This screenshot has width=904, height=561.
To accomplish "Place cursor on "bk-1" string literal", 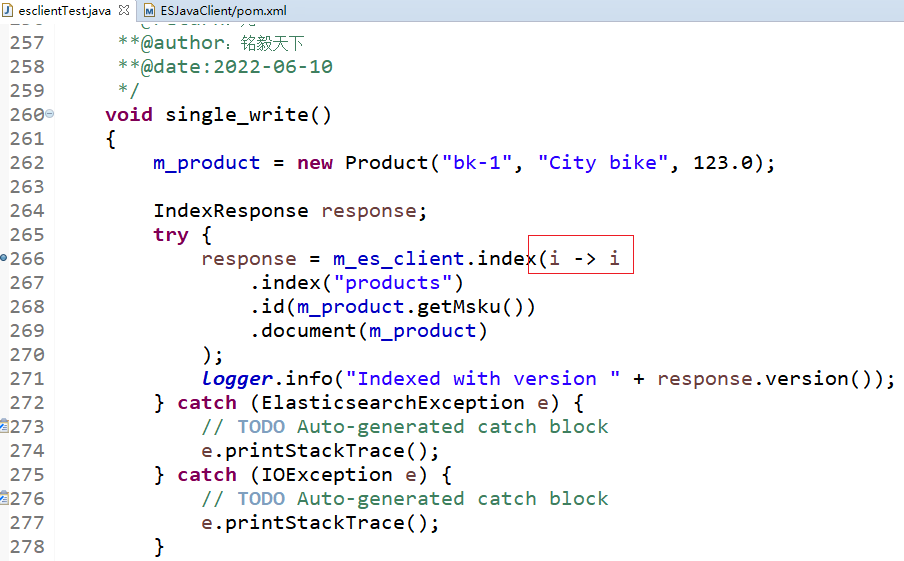I will tap(477, 163).
